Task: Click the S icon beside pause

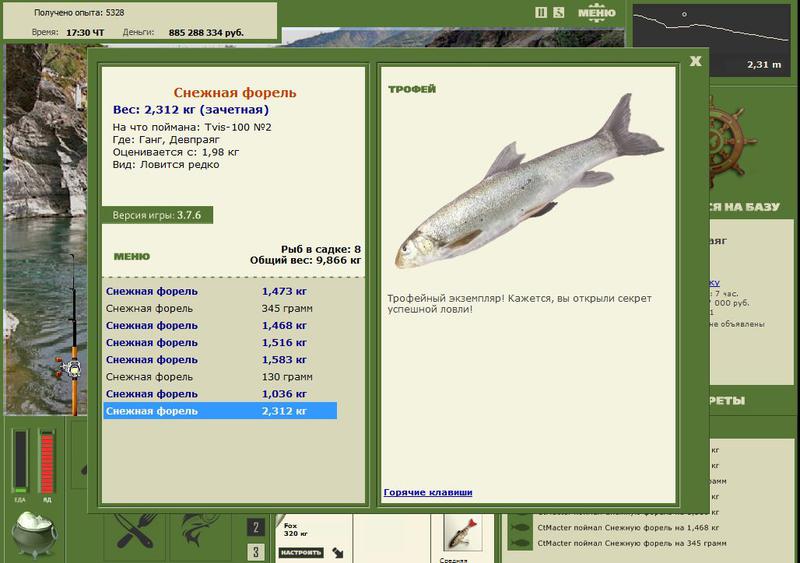Action: click(x=559, y=12)
